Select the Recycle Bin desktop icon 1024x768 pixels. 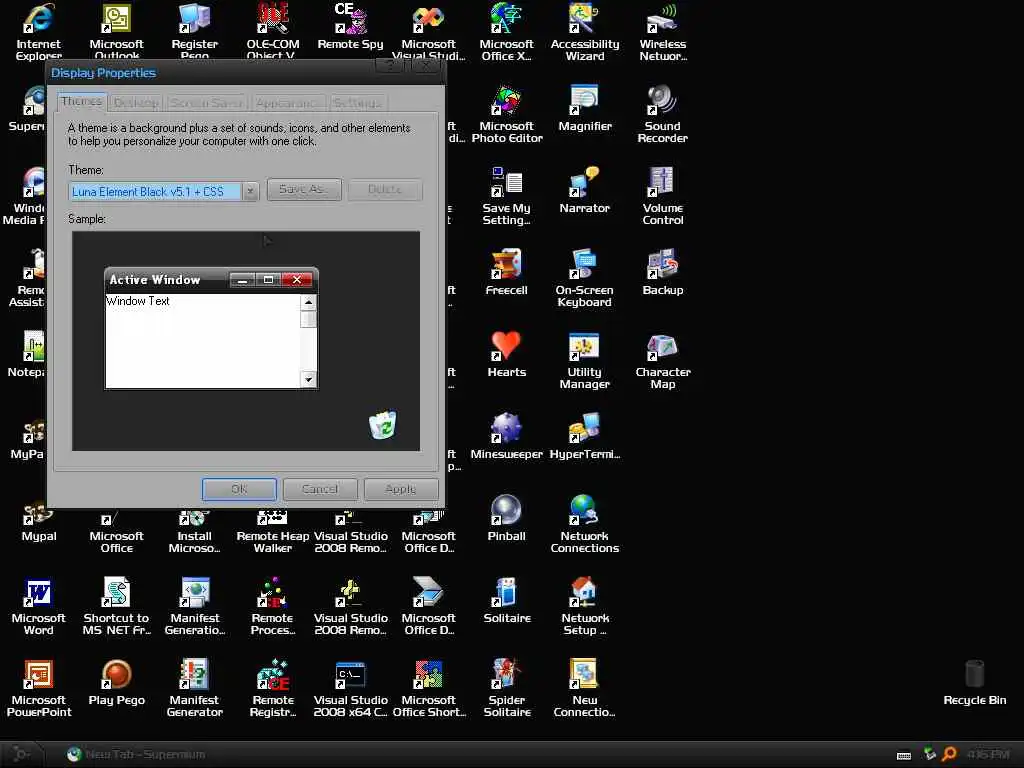point(974,682)
